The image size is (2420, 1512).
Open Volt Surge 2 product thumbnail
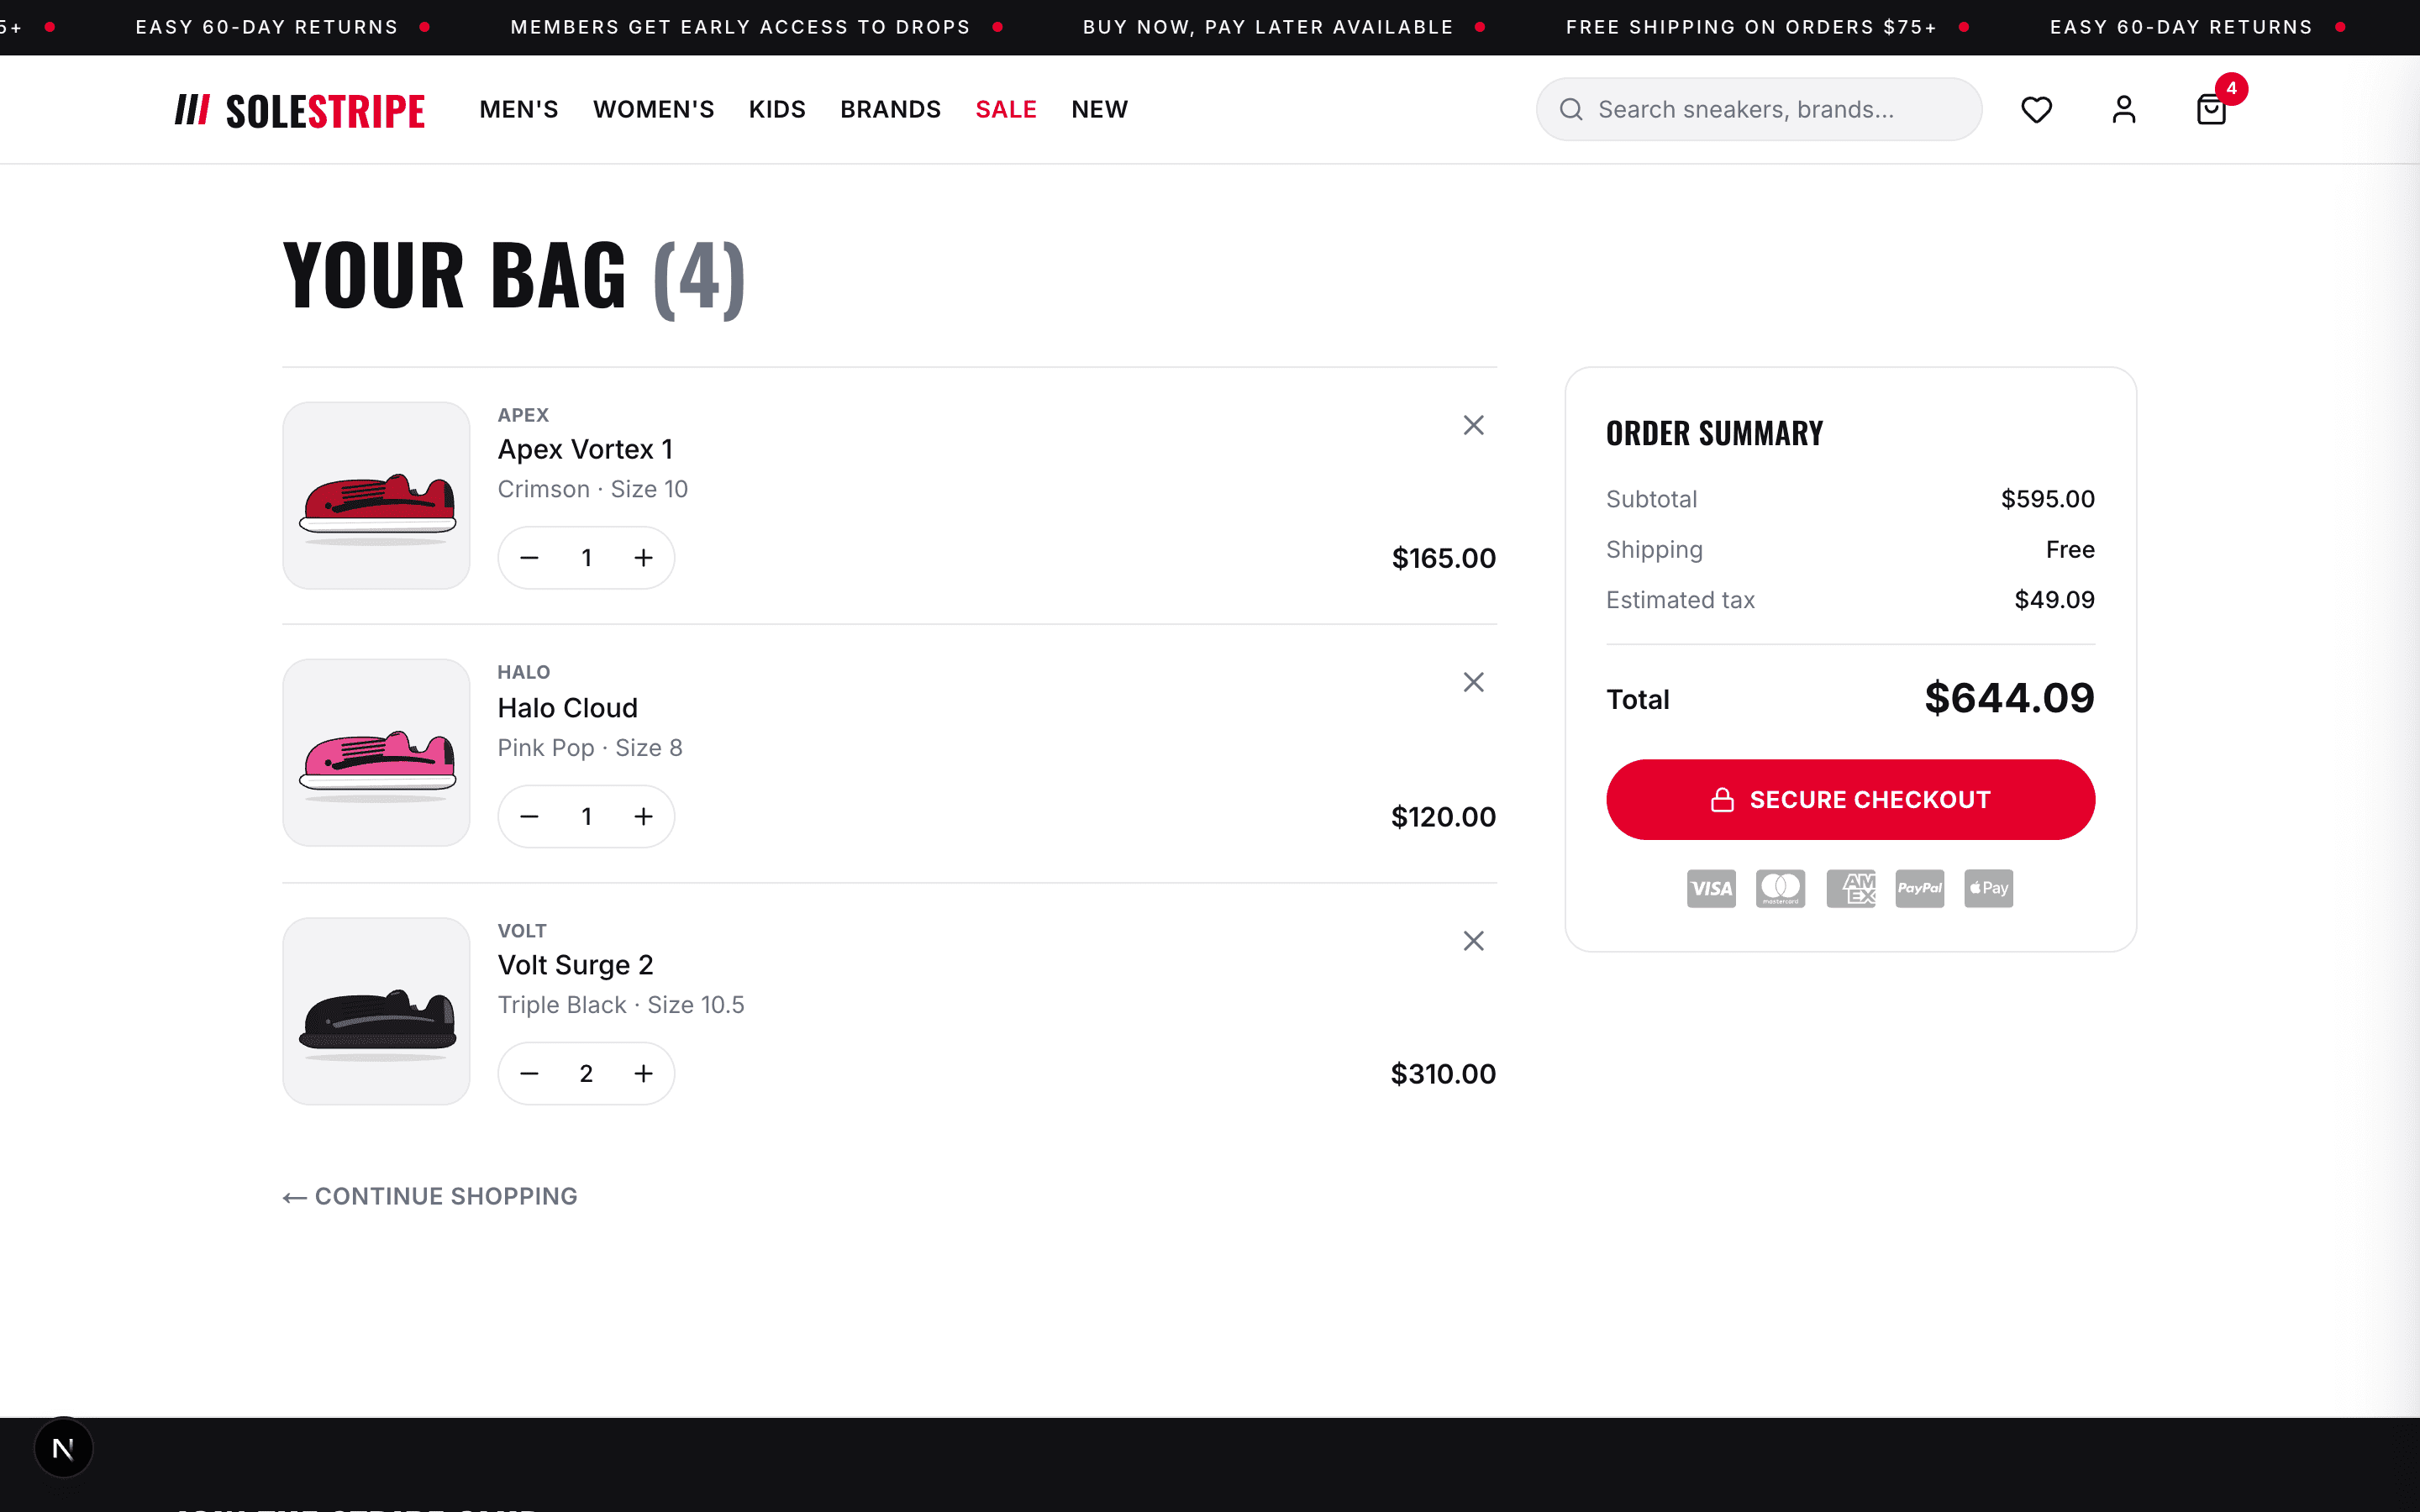pyautogui.click(x=376, y=1011)
